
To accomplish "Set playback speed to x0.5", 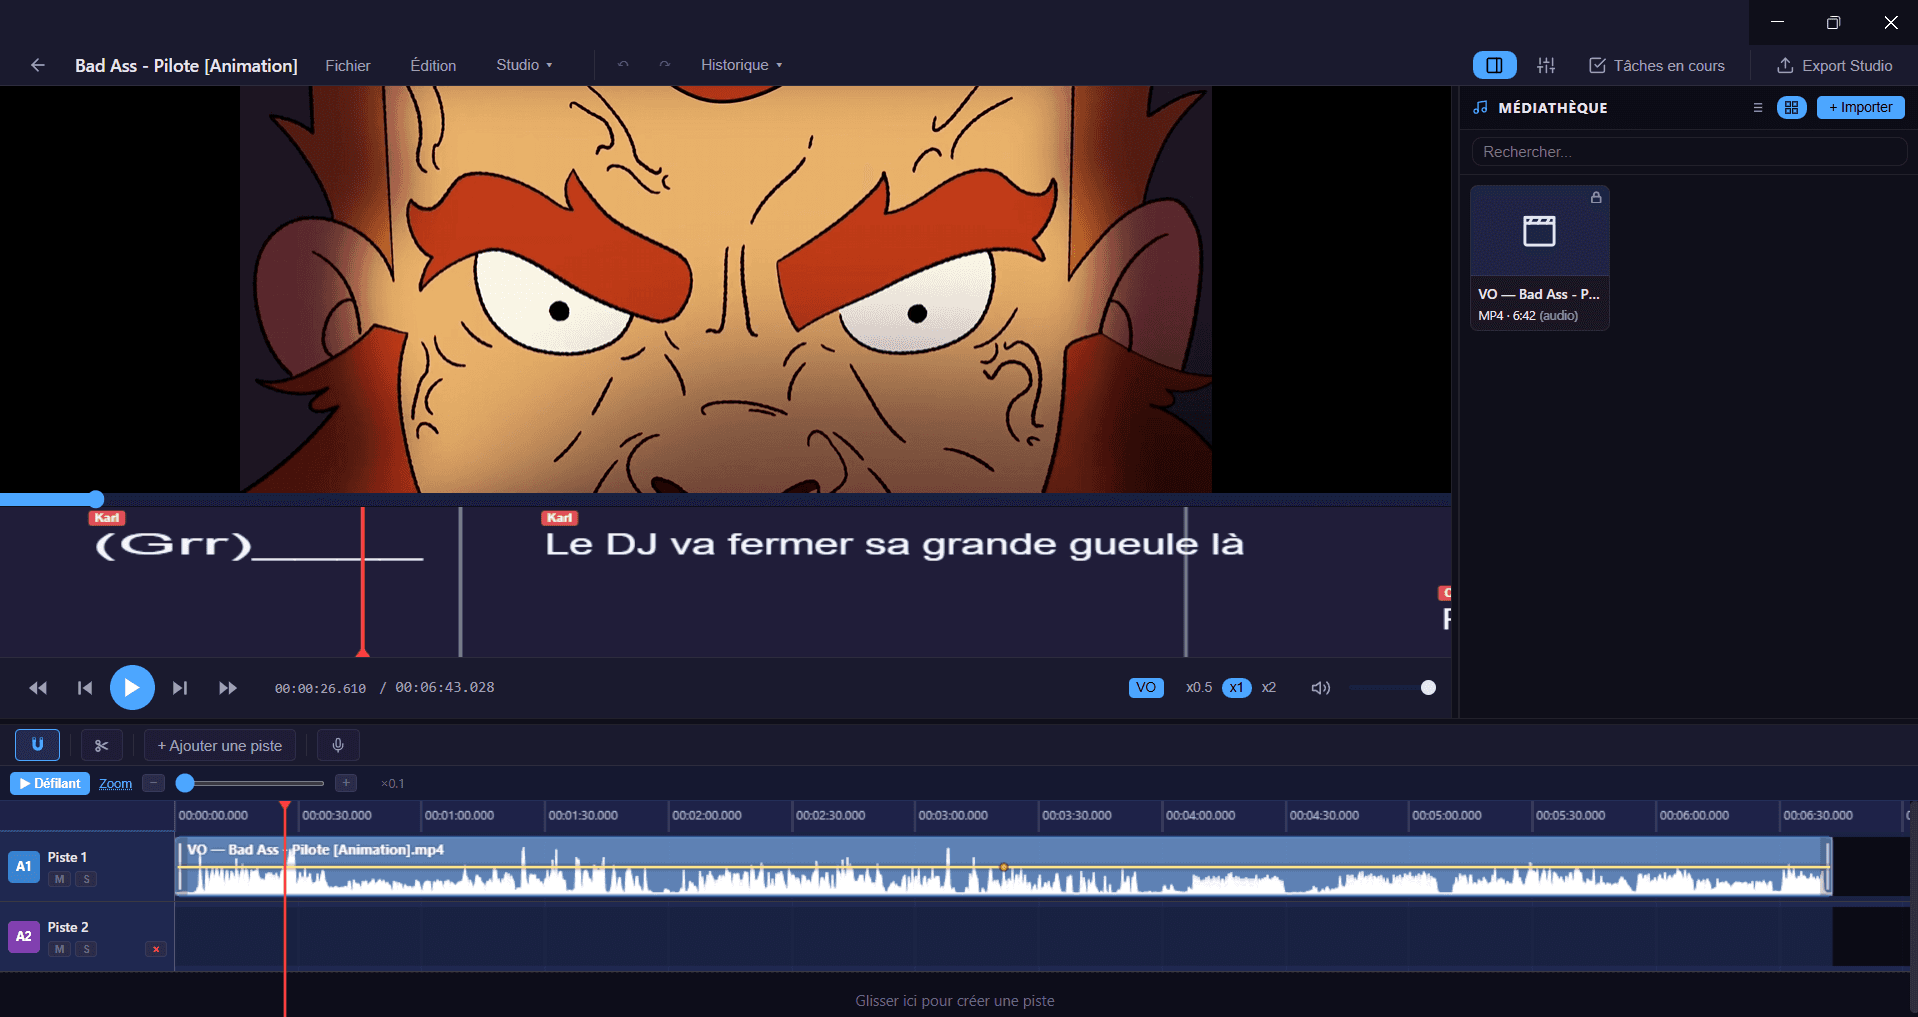I will tap(1199, 688).
